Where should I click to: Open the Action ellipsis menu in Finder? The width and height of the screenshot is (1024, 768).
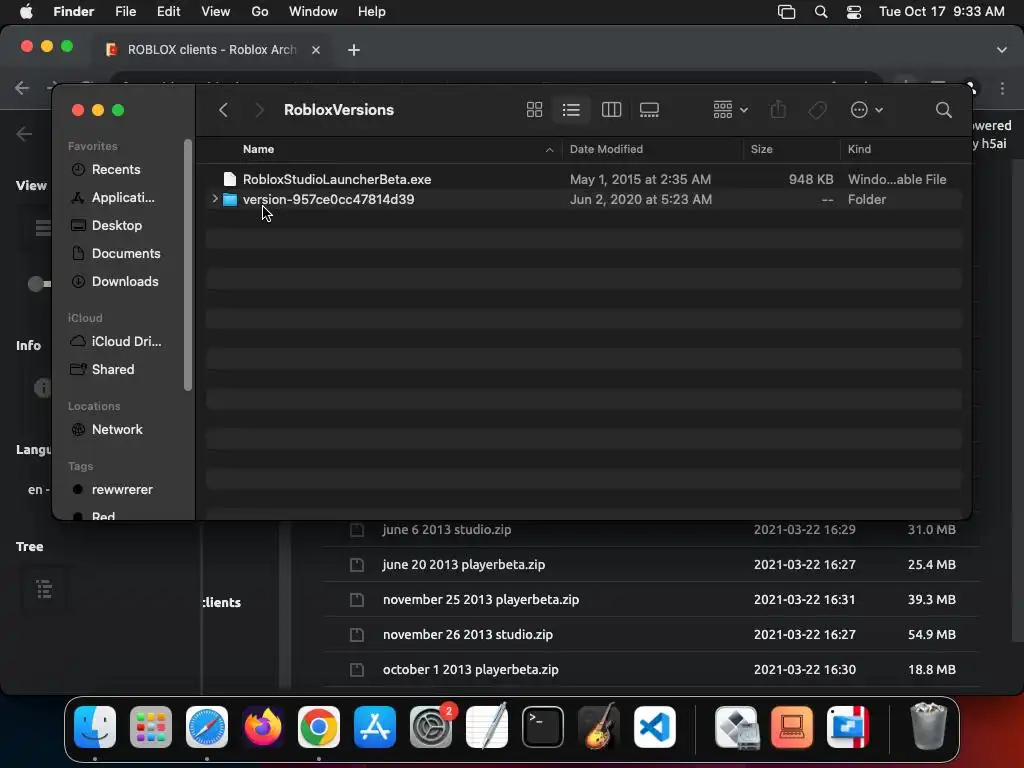(x=867, y=110)
